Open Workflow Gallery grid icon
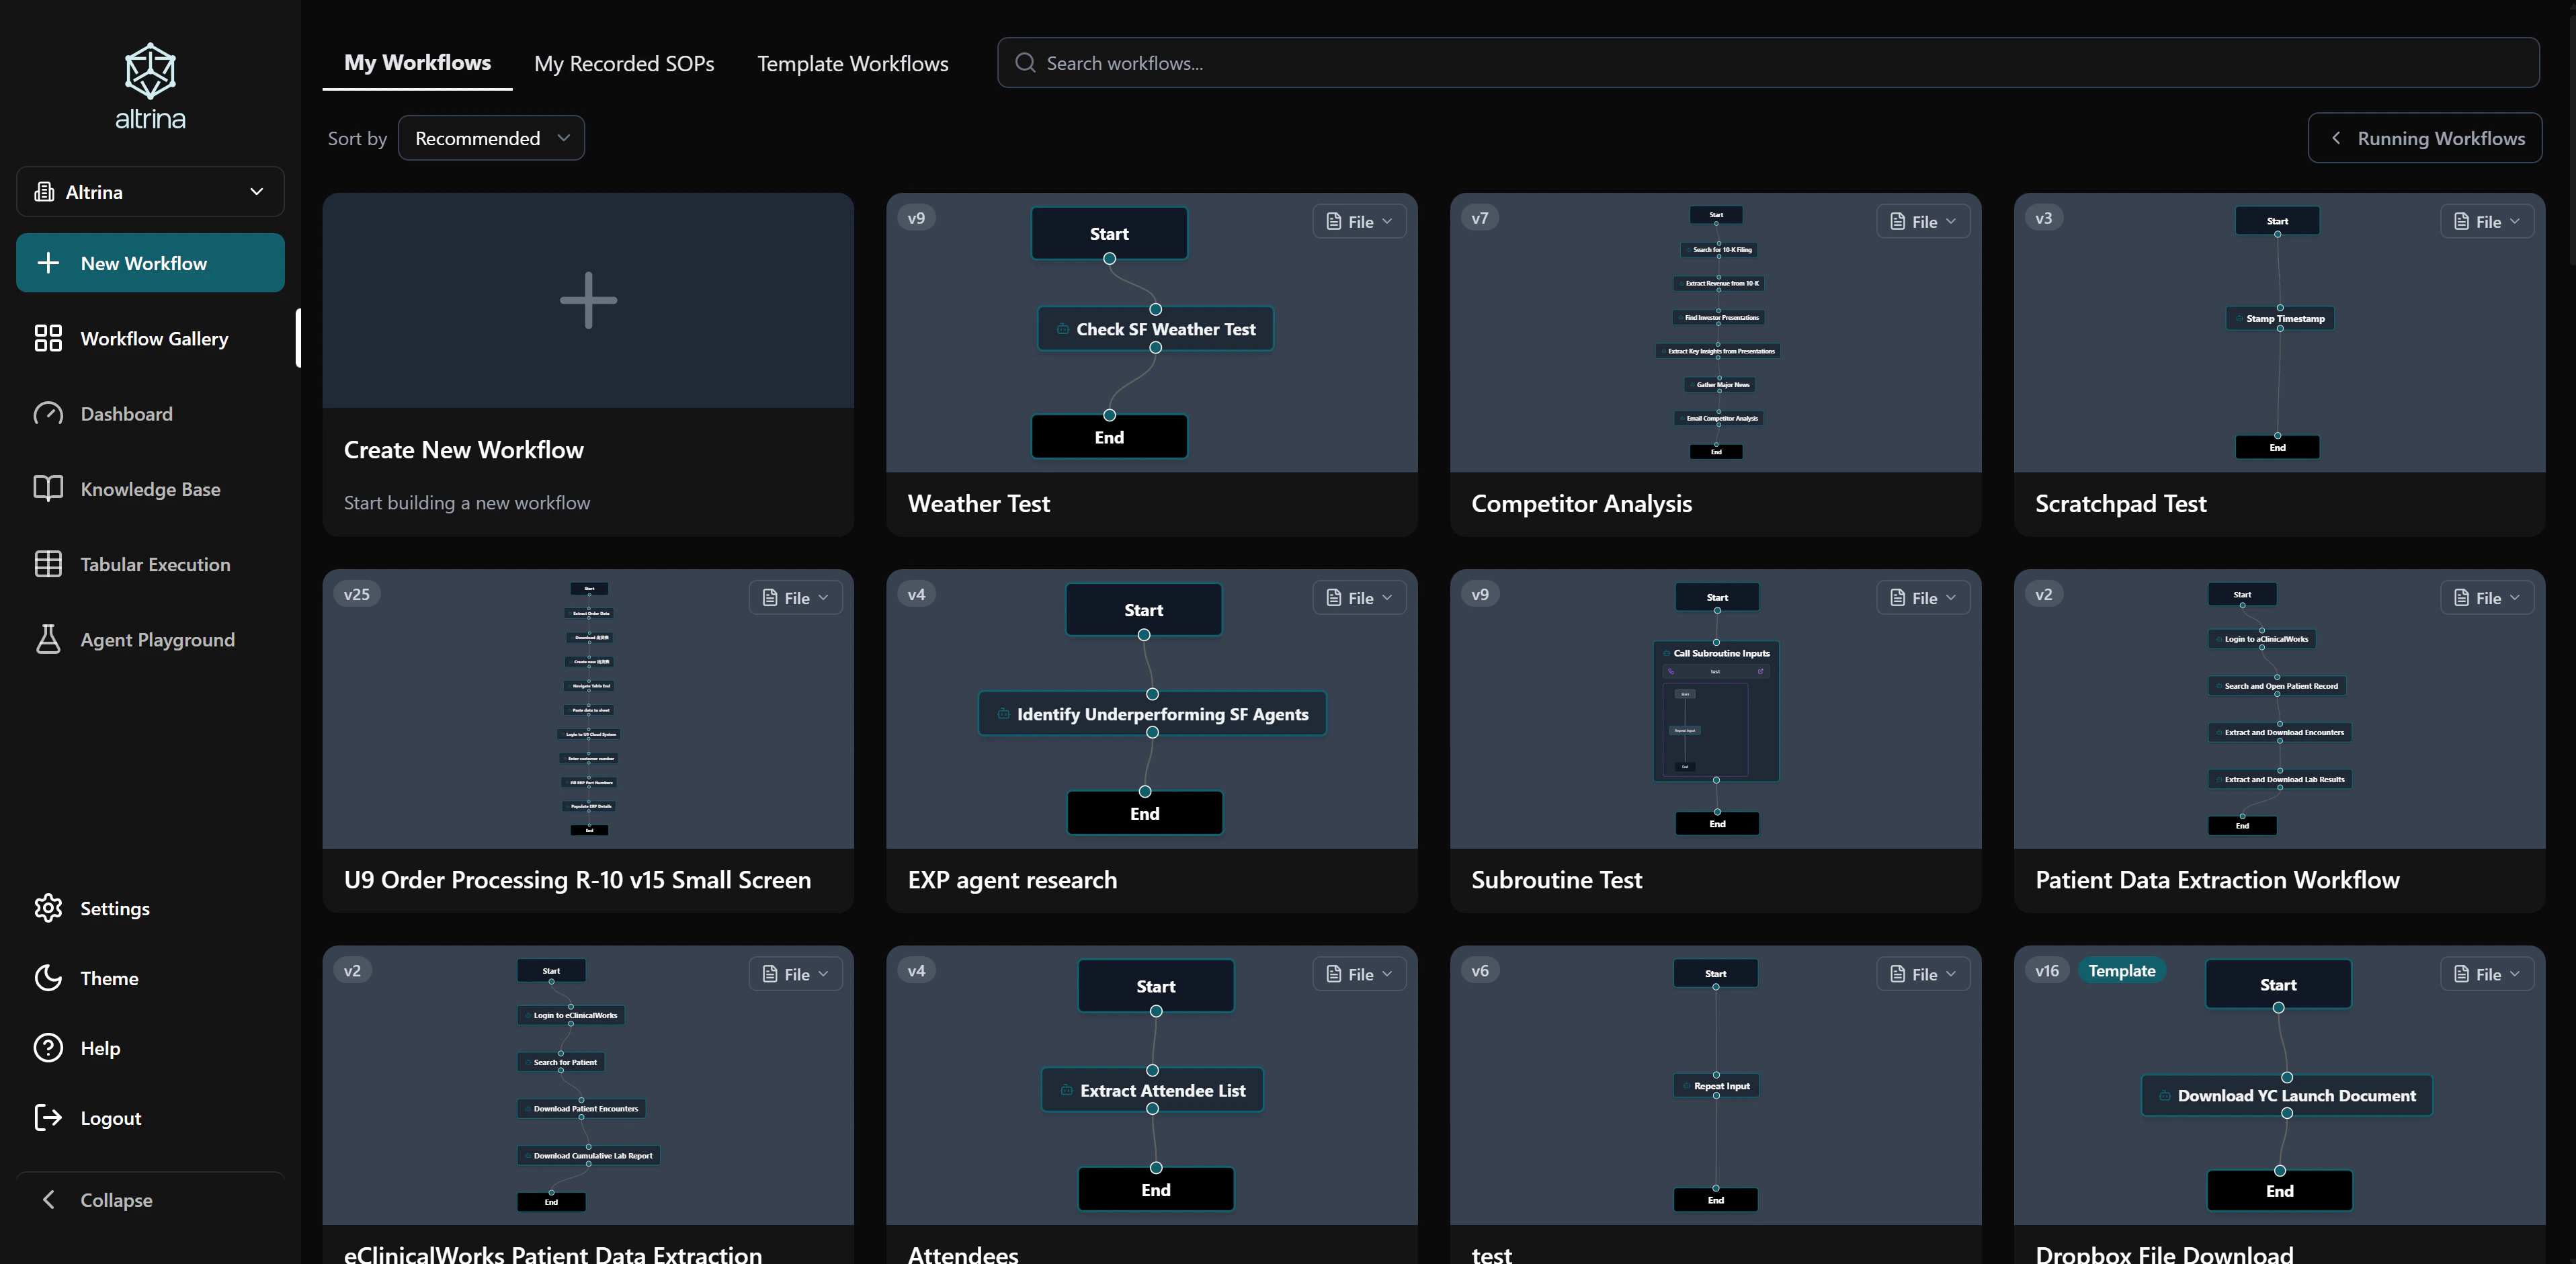 [x=48, y=338]
